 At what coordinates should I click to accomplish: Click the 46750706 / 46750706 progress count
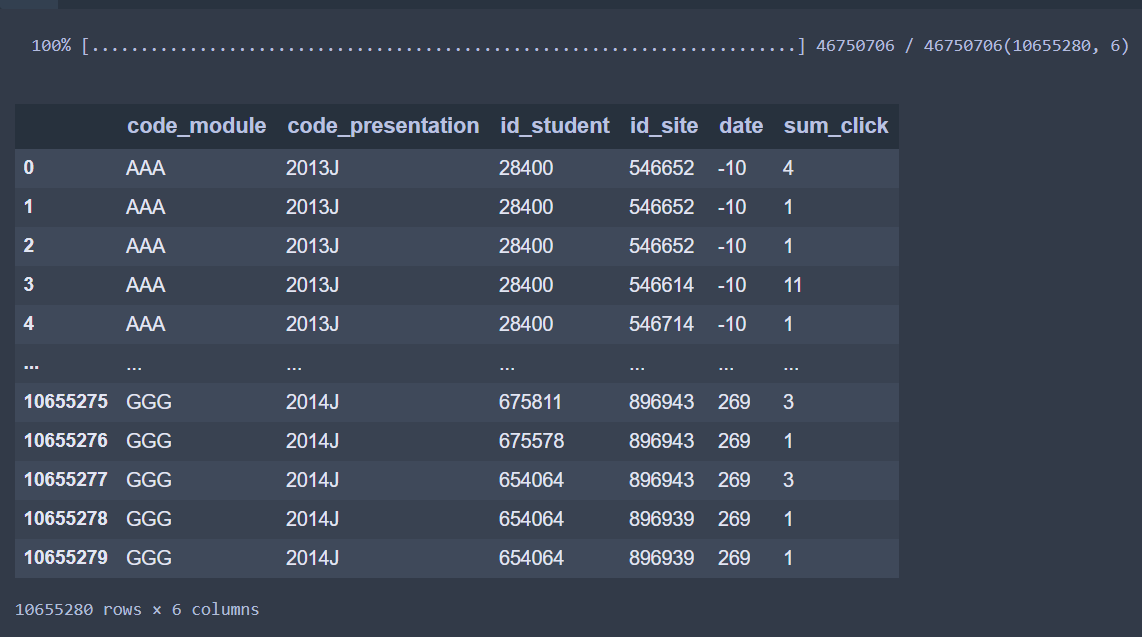[909, 46]
